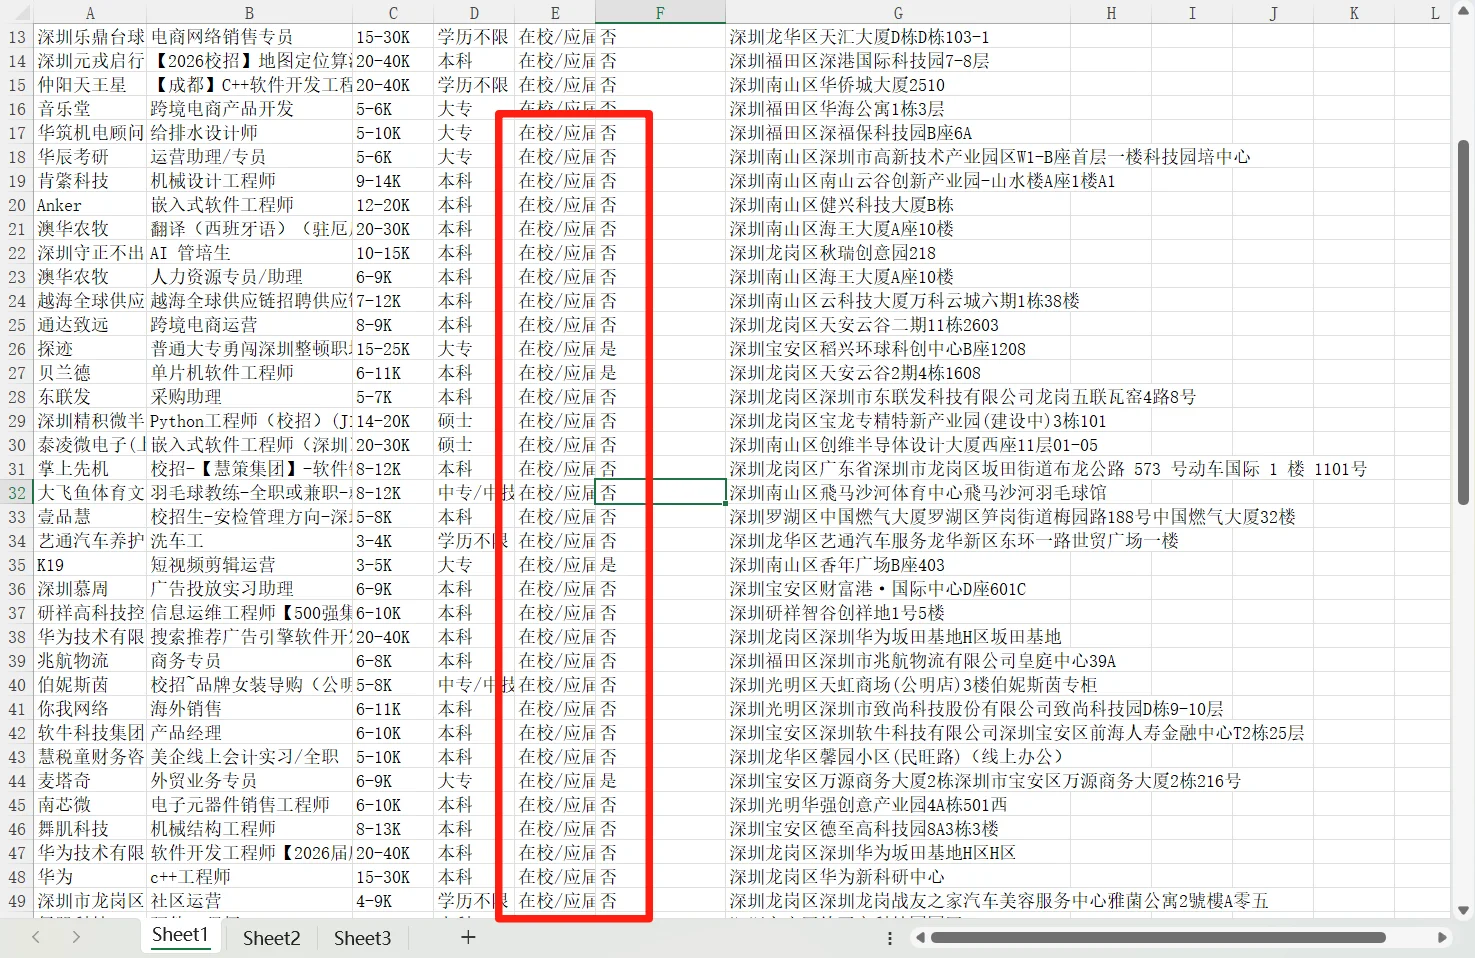The height and width of the screenshot is (958, 1475).
Task: Click the salary cell '3-4K'
Action: (x=393, y=541)
